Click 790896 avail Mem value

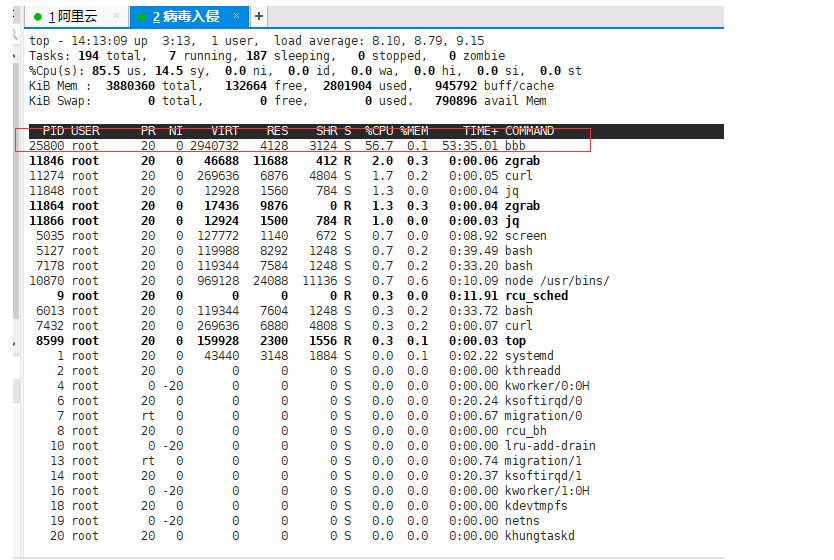[456, 101]
